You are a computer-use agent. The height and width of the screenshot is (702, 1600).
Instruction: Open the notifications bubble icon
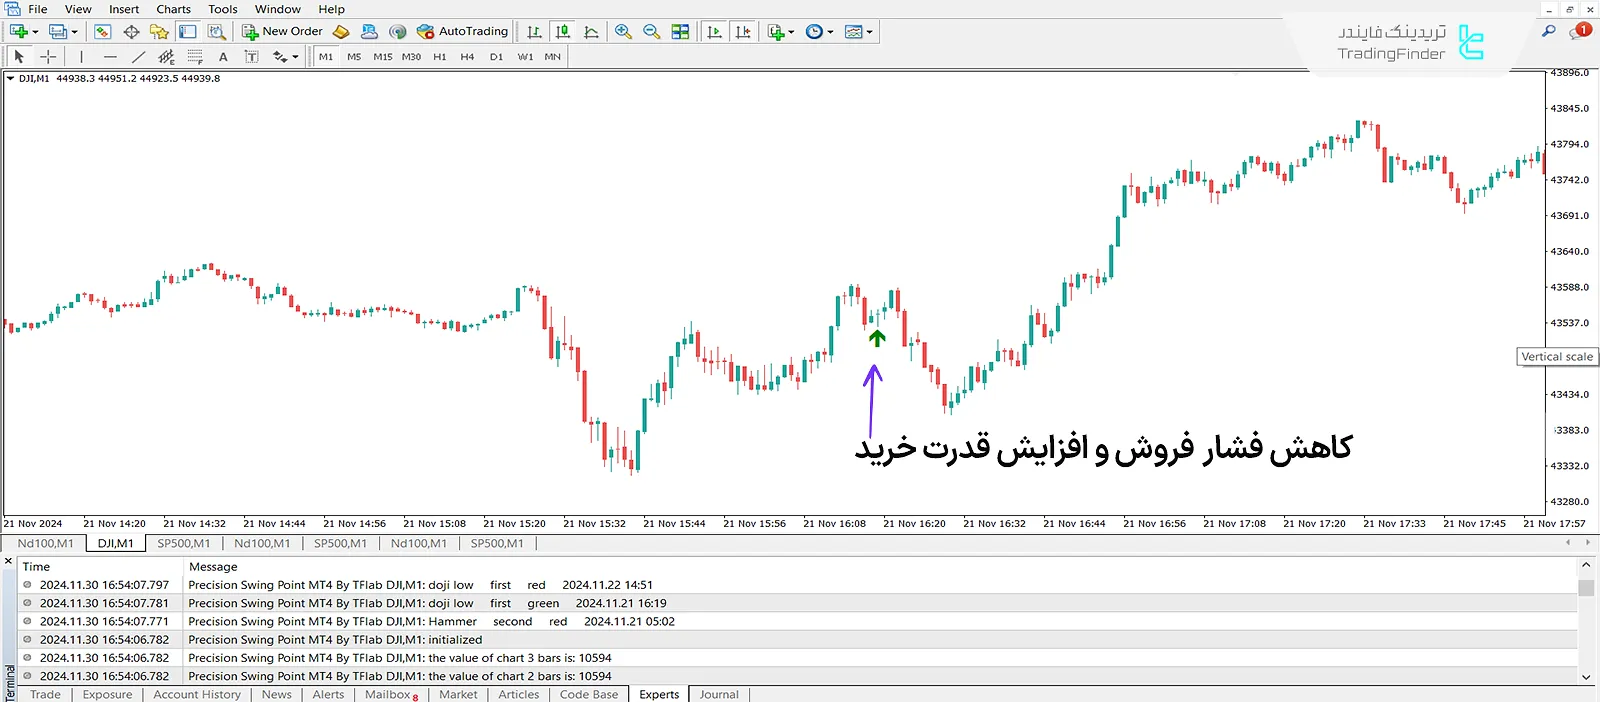[x=1579, y=32]
